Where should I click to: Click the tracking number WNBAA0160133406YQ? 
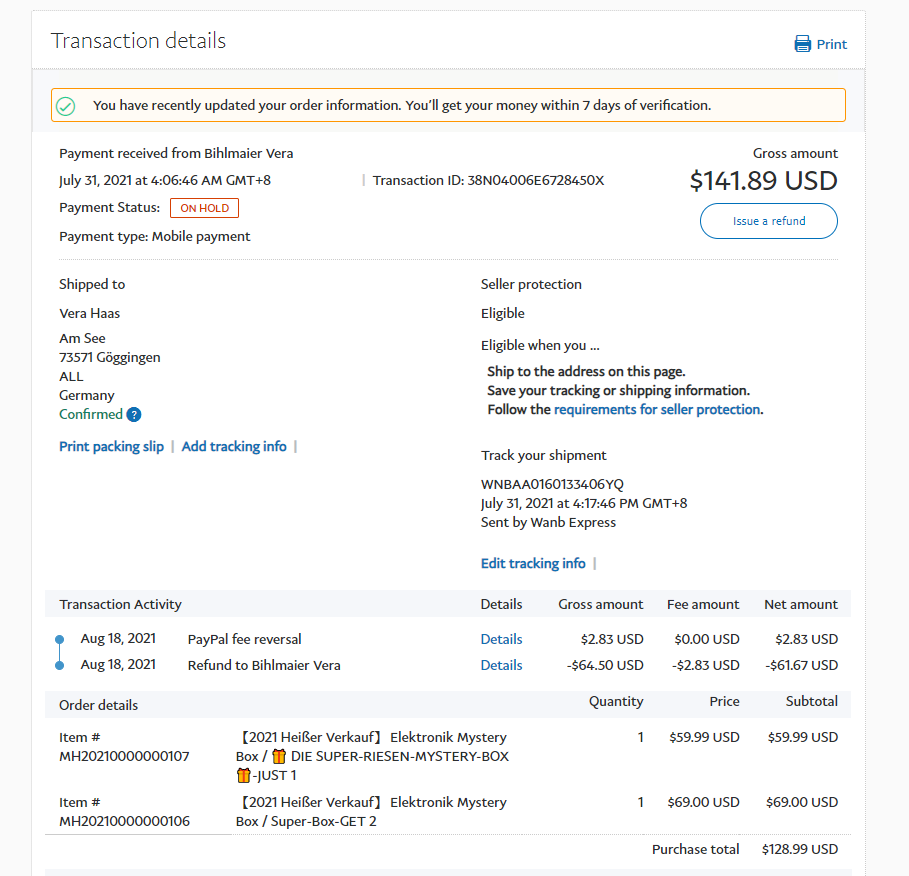tap(552, 484)
